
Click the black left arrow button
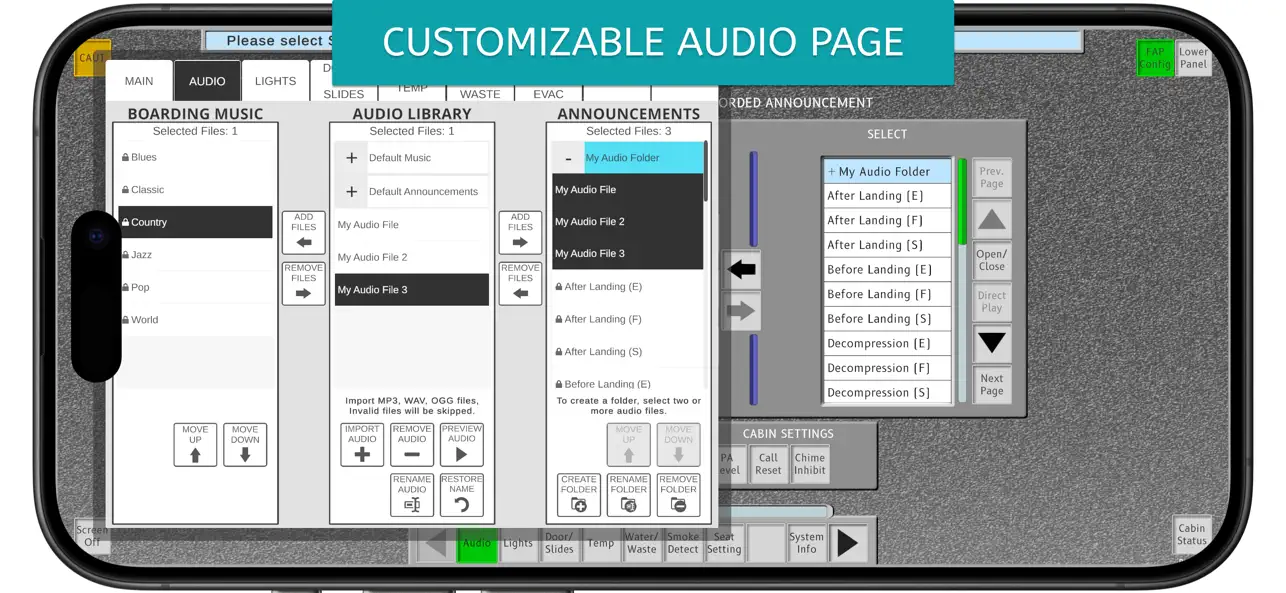[742, 270]
